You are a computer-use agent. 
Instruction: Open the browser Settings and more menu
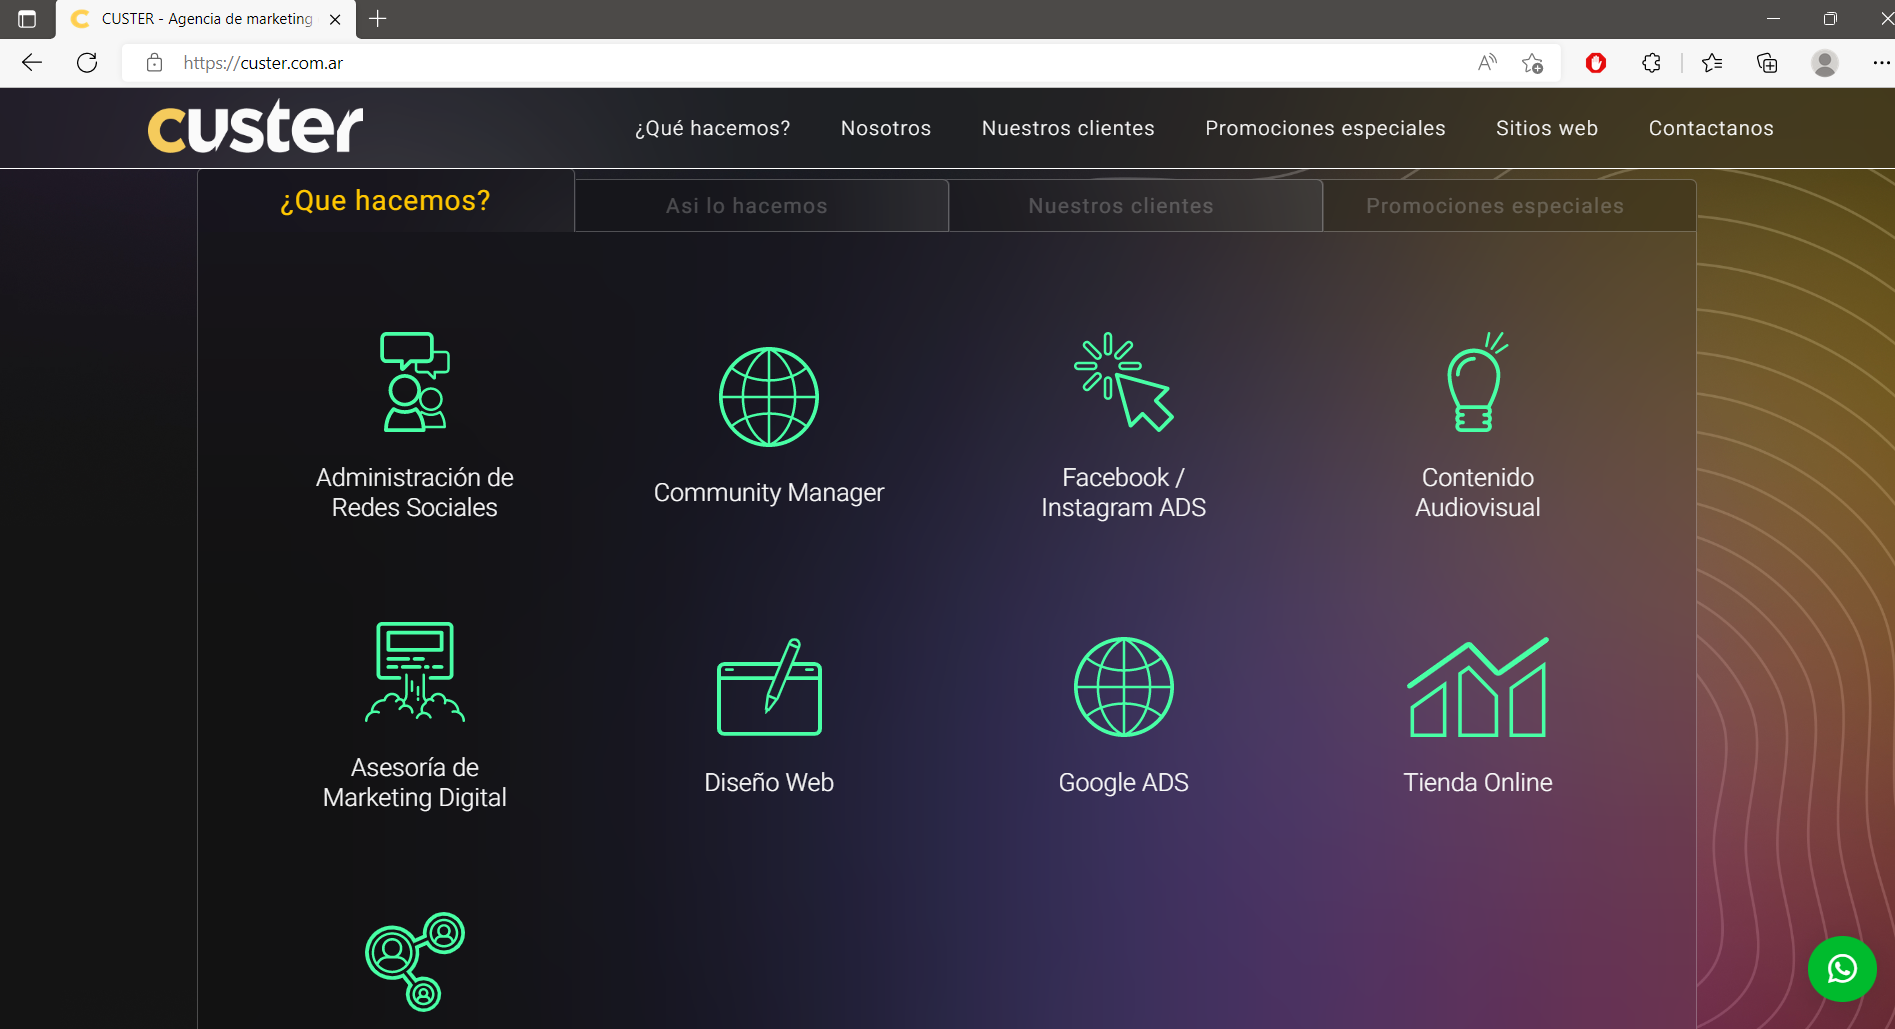point(1881,63)
